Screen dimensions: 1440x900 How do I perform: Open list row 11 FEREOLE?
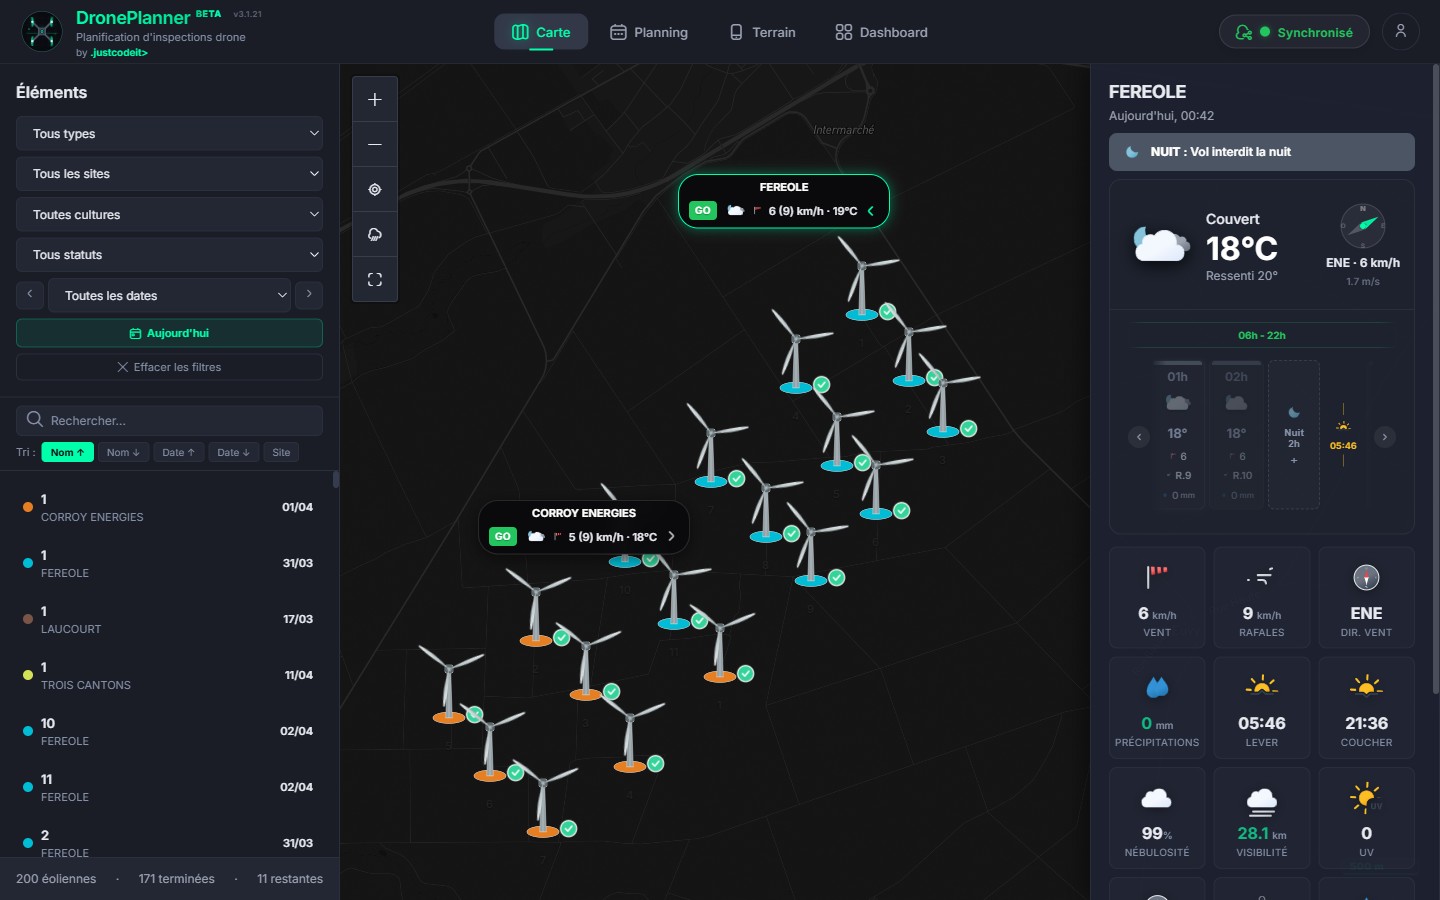pos(169,787)
